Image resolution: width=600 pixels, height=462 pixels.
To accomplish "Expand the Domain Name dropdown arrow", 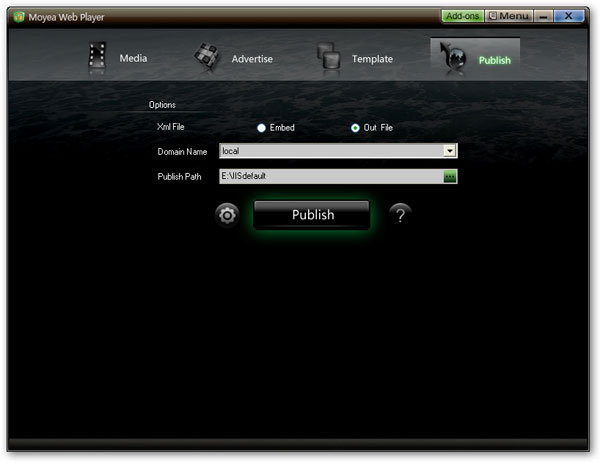I will 450,151.
